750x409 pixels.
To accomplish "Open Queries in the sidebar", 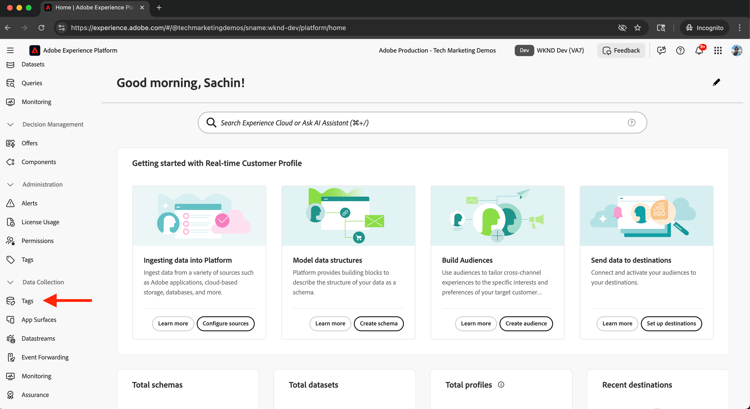I will click(32, 83).
